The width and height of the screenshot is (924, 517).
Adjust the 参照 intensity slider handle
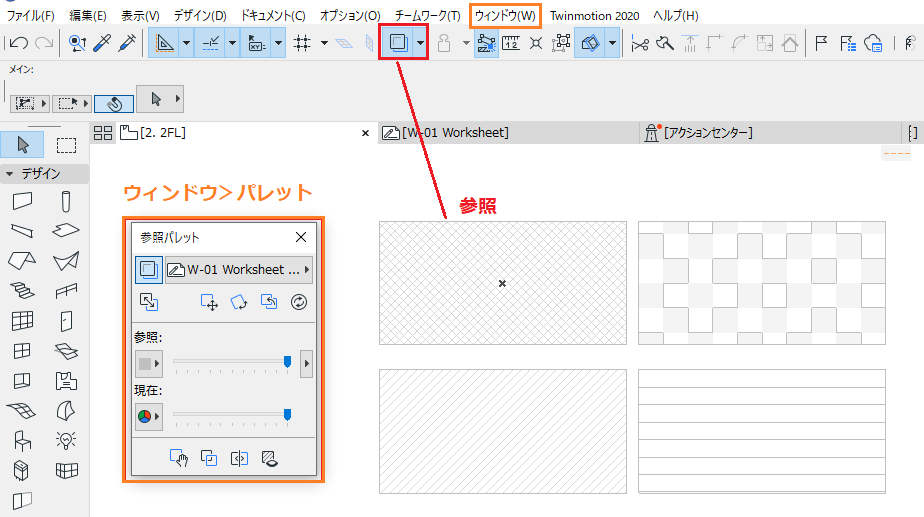click(x=288, y=361)
